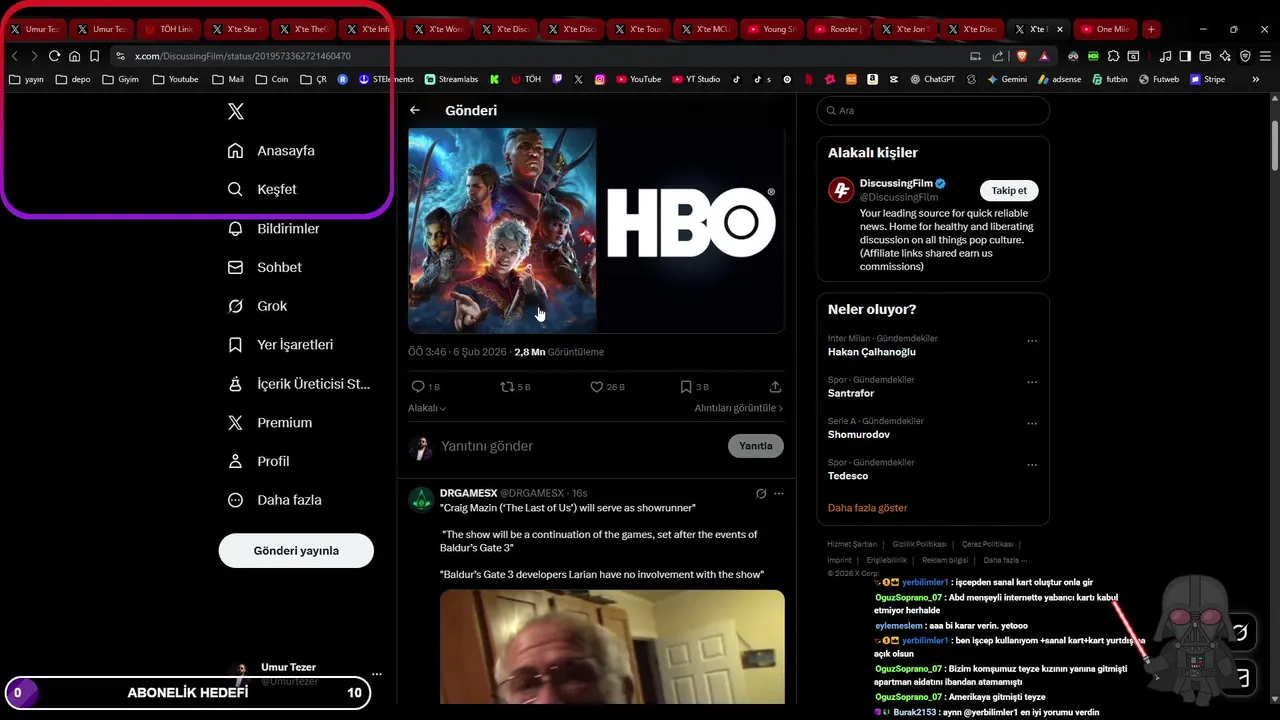Open Anasayfa in the sidebar
This screenshot has height=720, width=1280.
(x=272, y=151)
